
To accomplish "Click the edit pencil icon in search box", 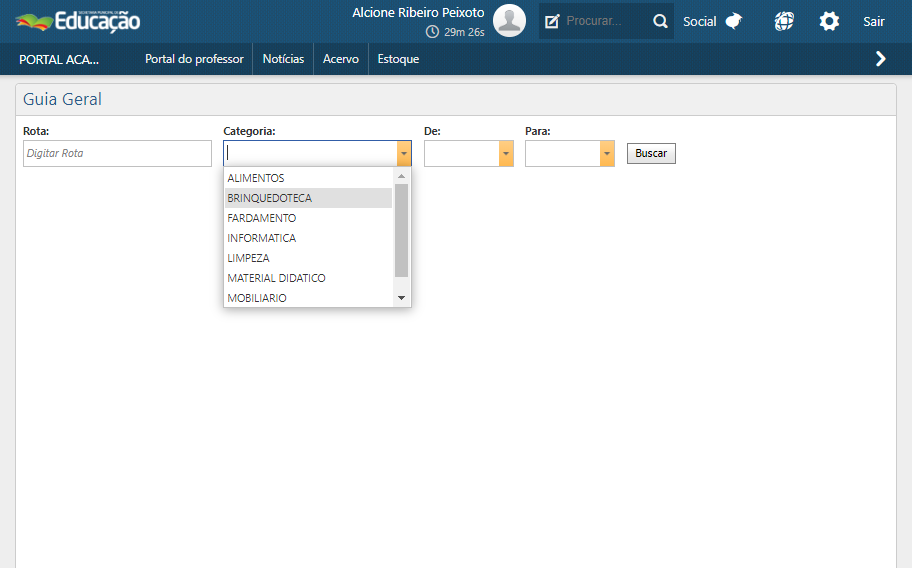I will click(552, 21).
